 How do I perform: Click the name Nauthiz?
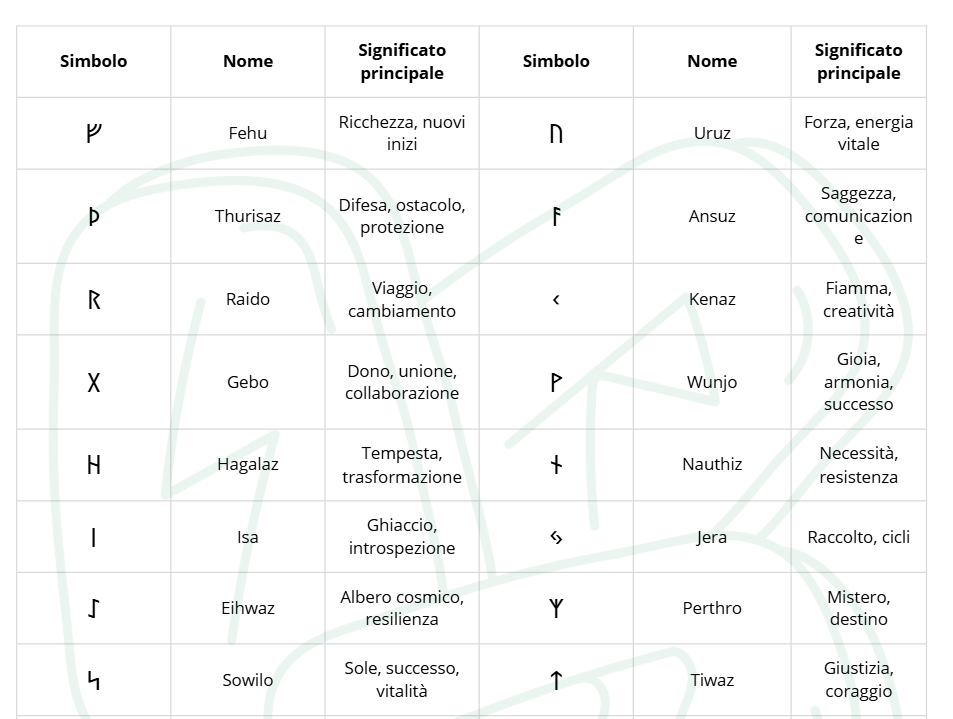pos(712,464)
